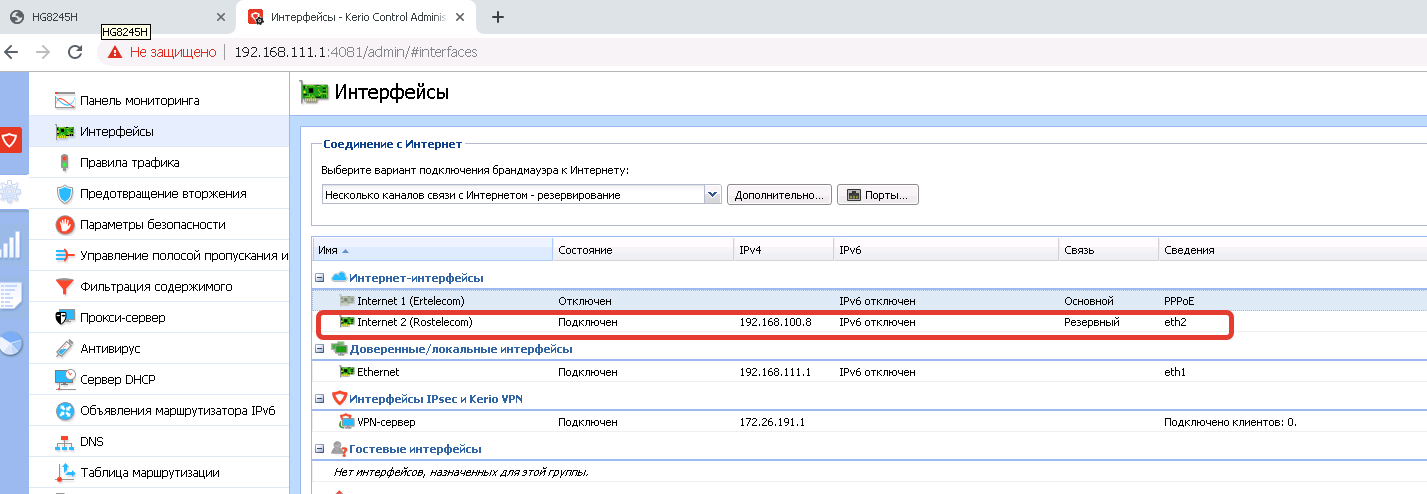Open the Таблица маршрутизации icon
The width and height of the screenshot is (1427, 494).
click(x=65, y=473)
